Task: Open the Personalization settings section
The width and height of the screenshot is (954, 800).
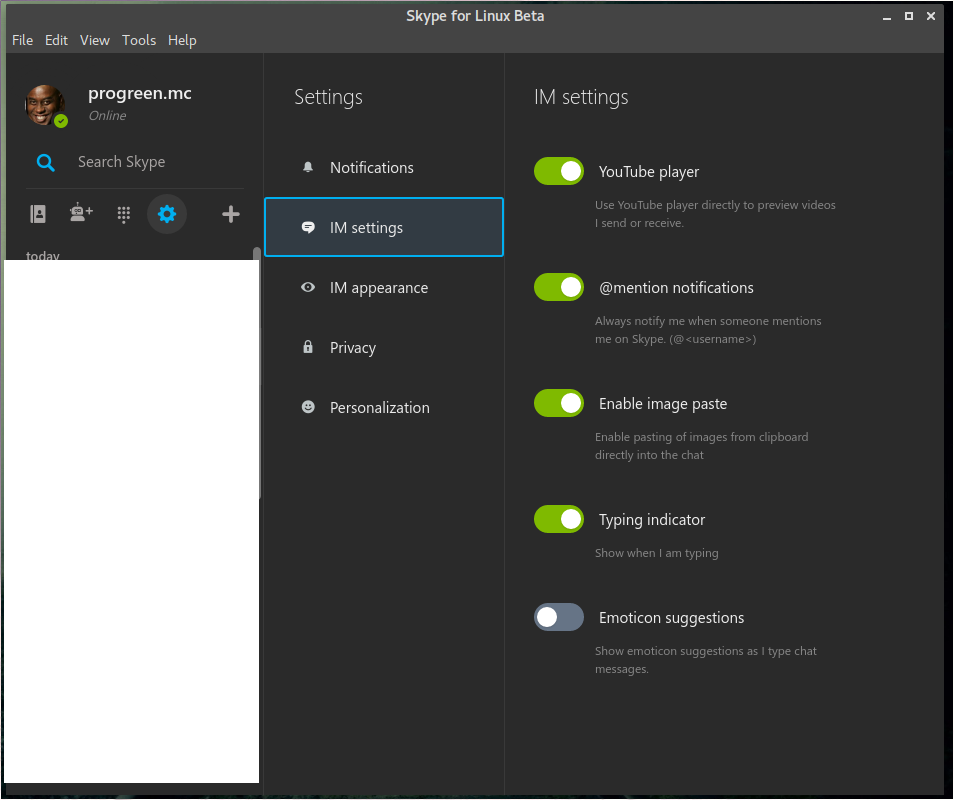Action: click(384, 408)
